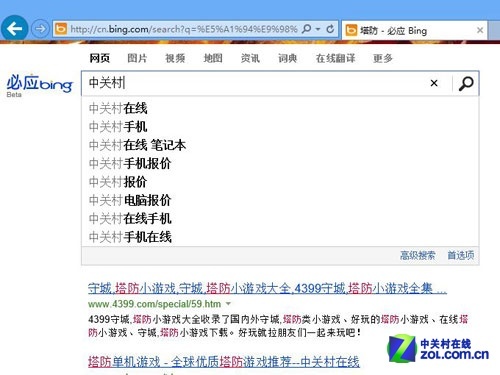Viewport: 500px width, 375px height.
Task: Open the 词典 search category
Action: tap(287, 58)
